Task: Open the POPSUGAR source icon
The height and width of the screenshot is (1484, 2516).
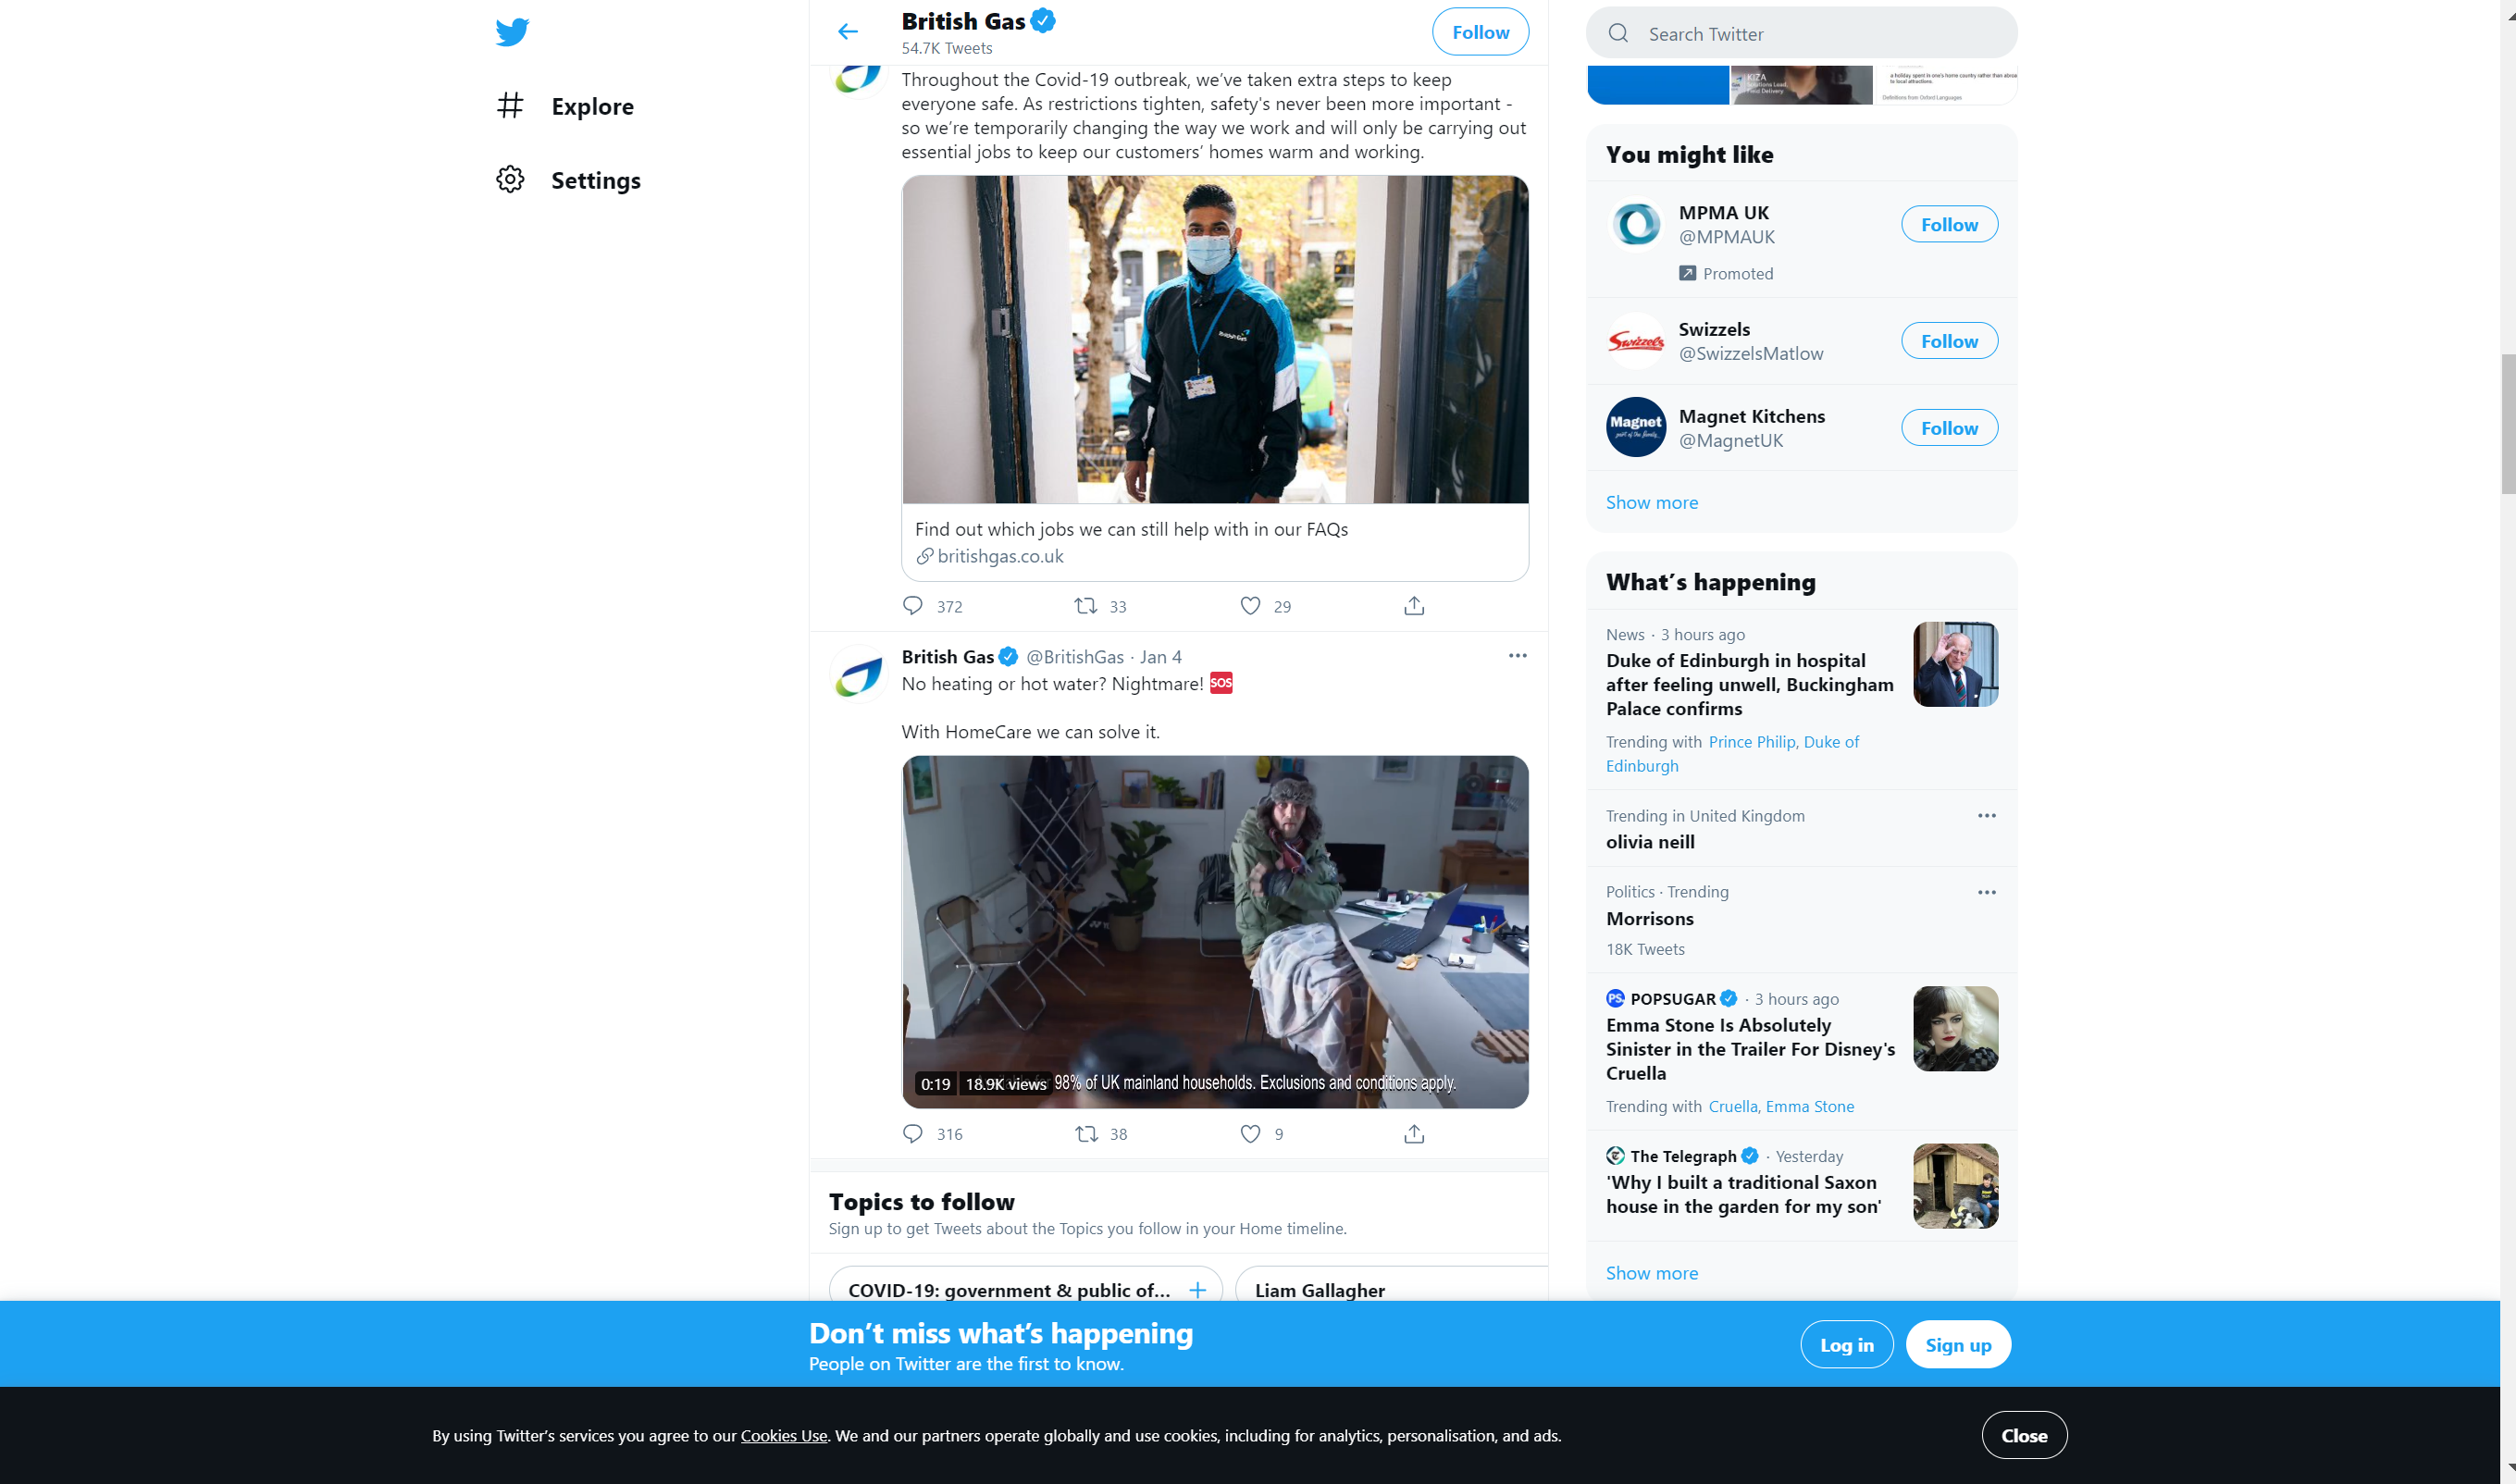Action: 1615,999
